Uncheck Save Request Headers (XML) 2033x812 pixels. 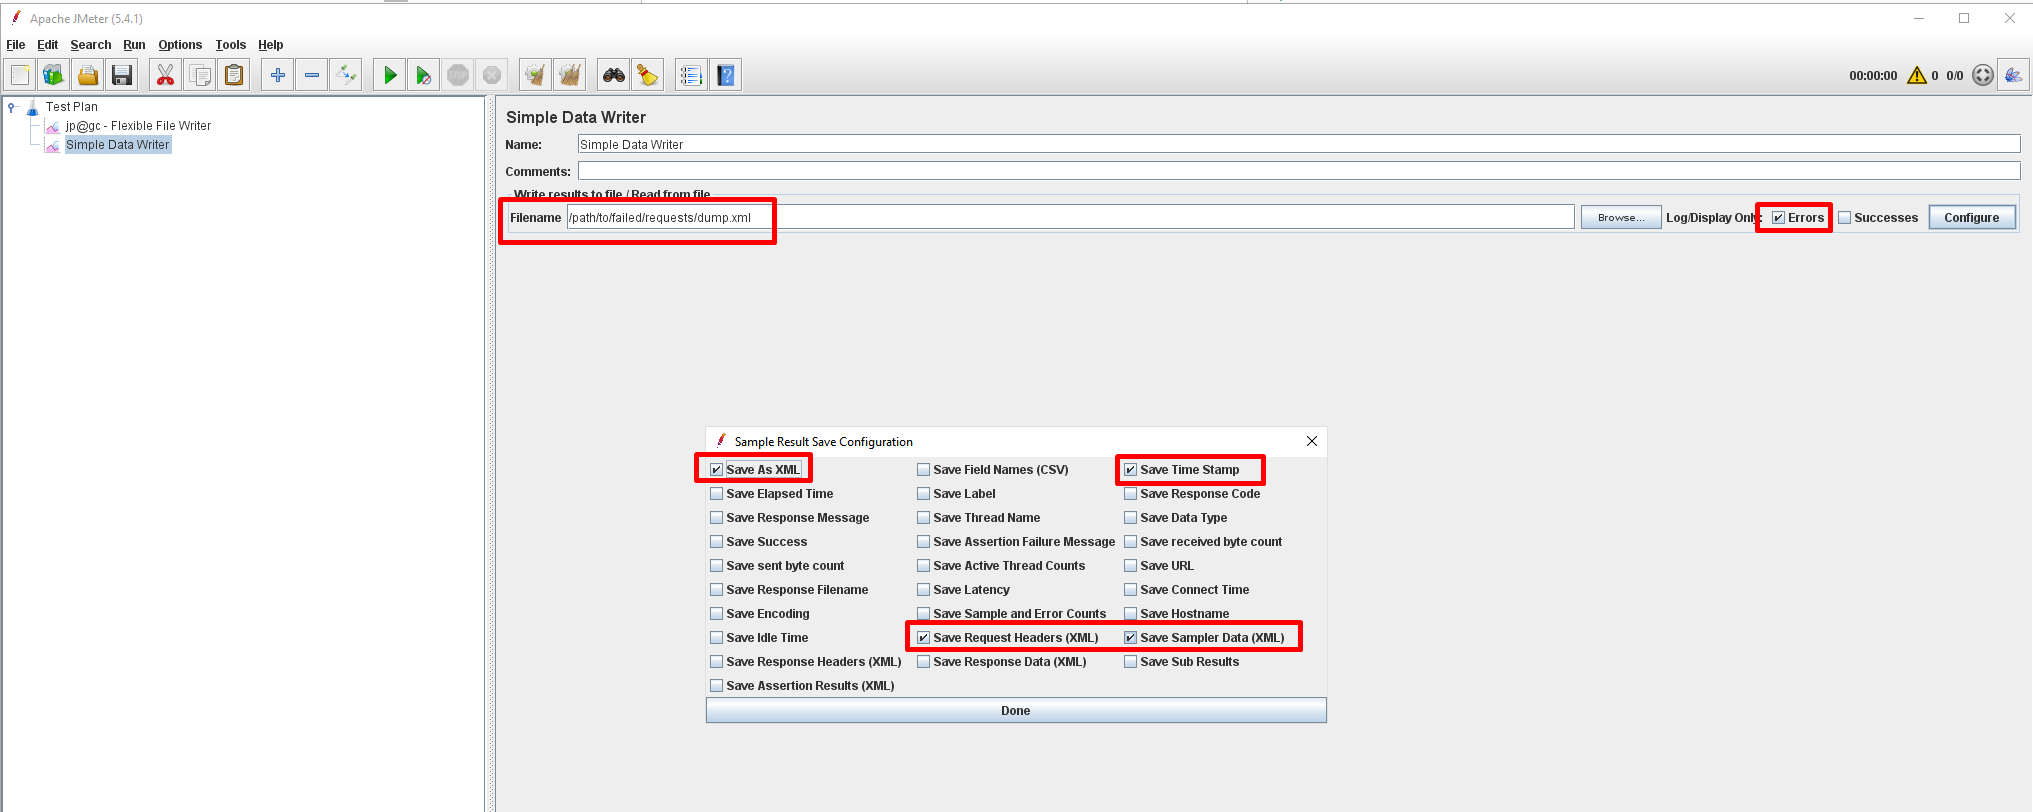click(x=923, y=638)
